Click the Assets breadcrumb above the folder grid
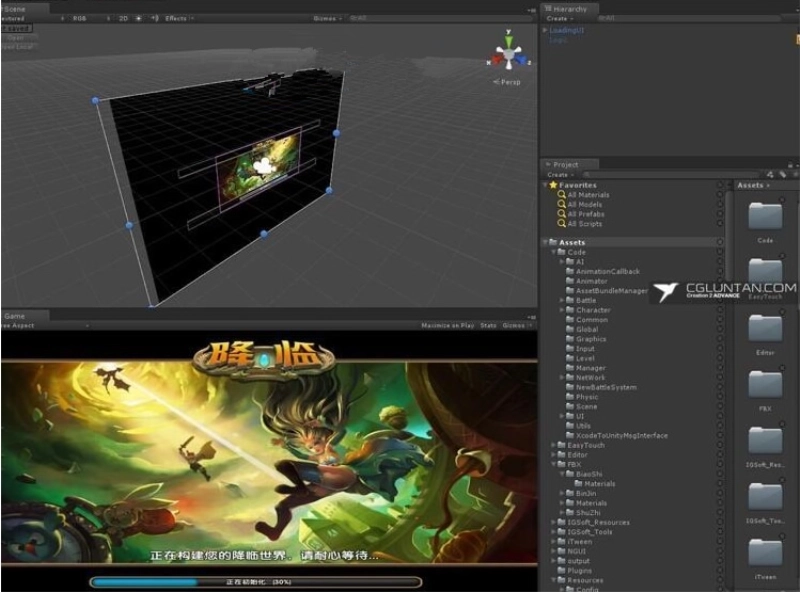Viewport: 800px width, 592px height. coord(751,185)
